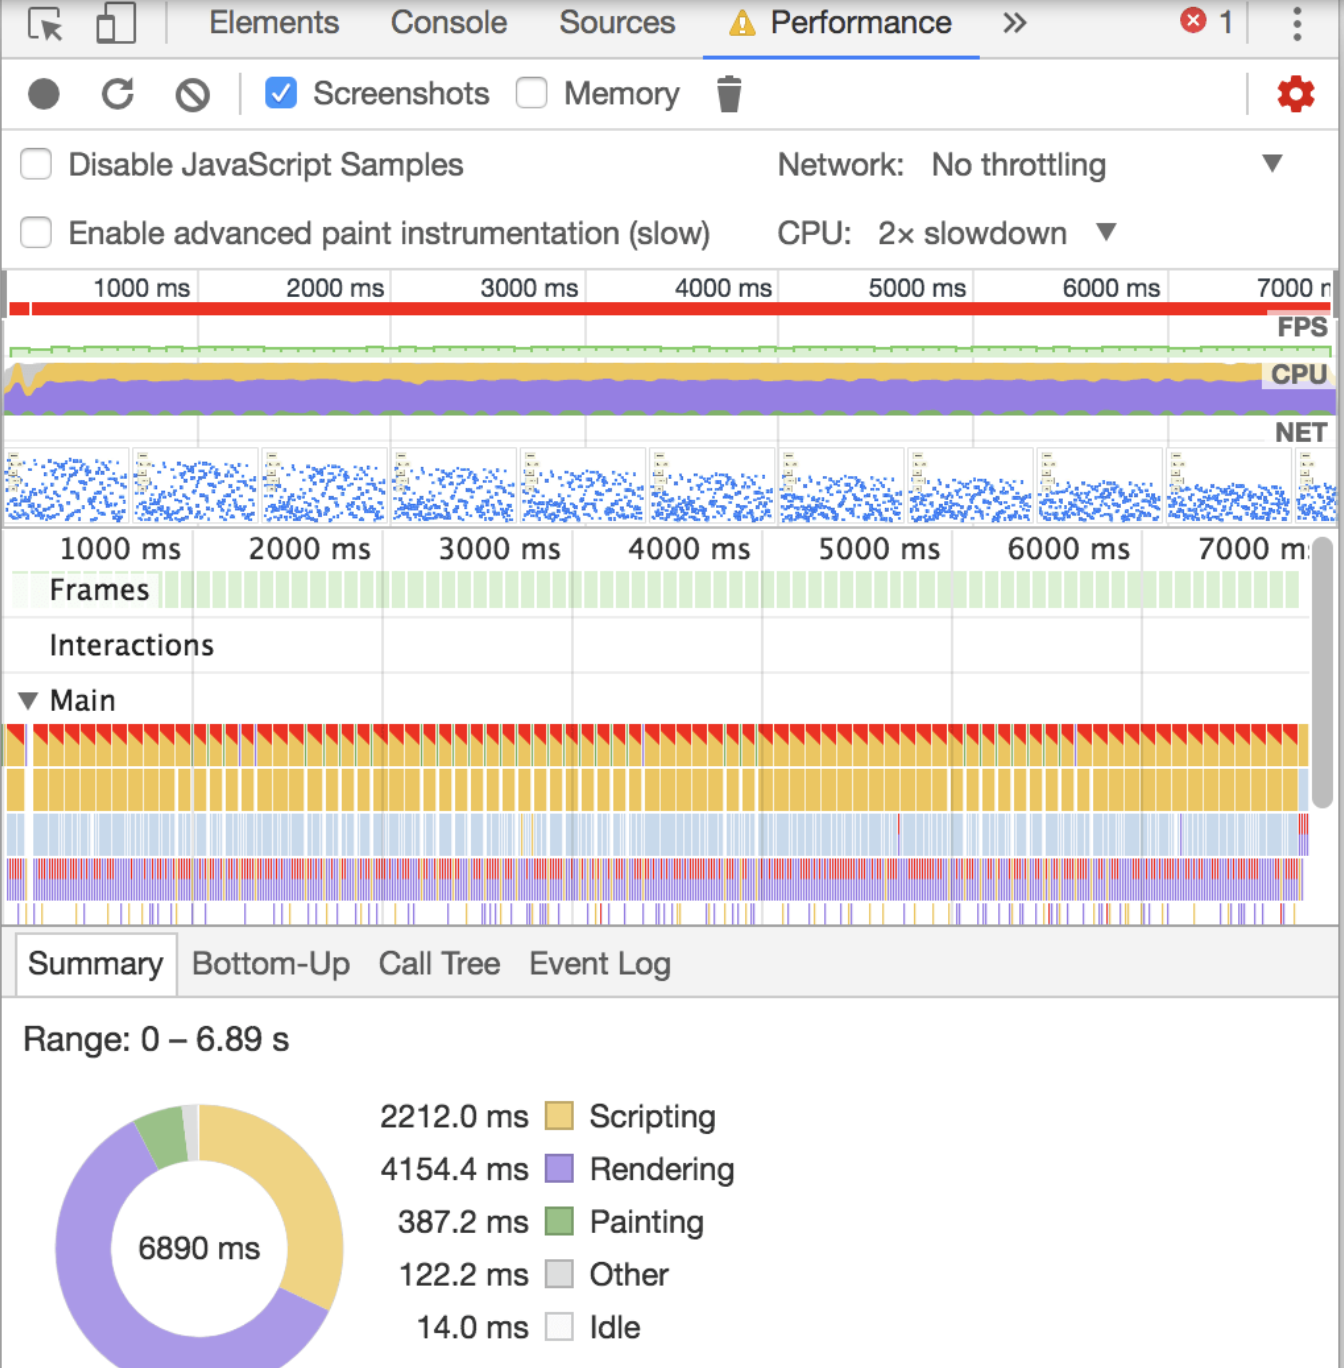Click the Idle white color swatch
Image resolution: width=1344 pixels, height=1368 pixels.
(559, 1327)
